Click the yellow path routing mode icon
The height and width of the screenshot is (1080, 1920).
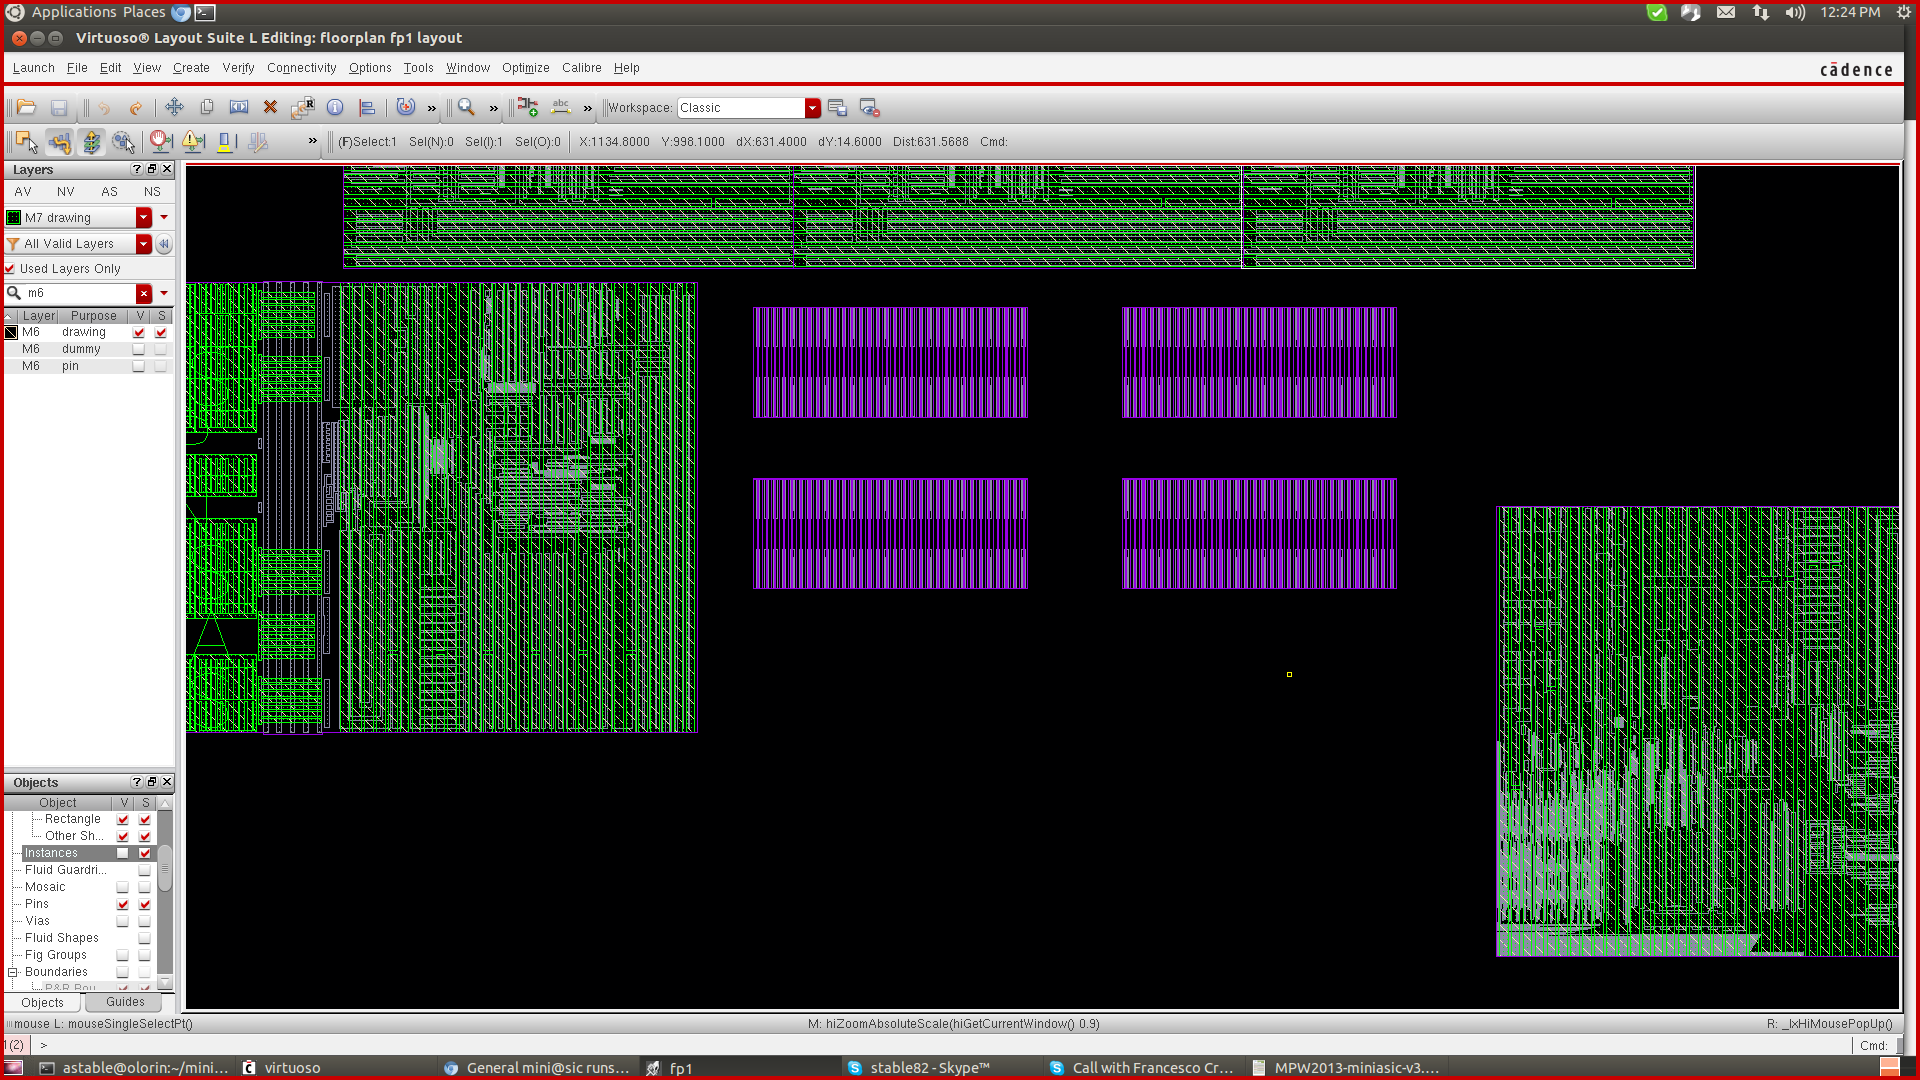click(59, 142)
